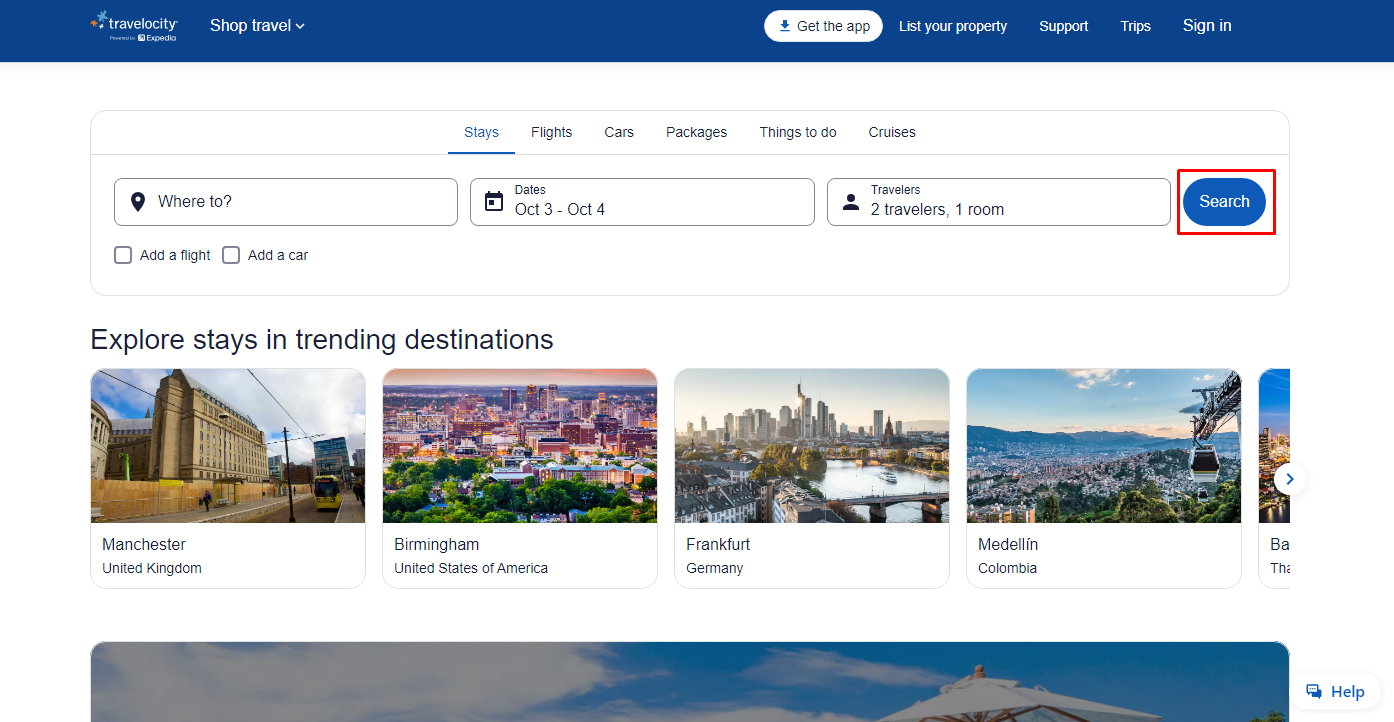The height and width of the screenshot is (722, 1394).
Task: Switch to the Cruises tab
Action: click(892, 132)
